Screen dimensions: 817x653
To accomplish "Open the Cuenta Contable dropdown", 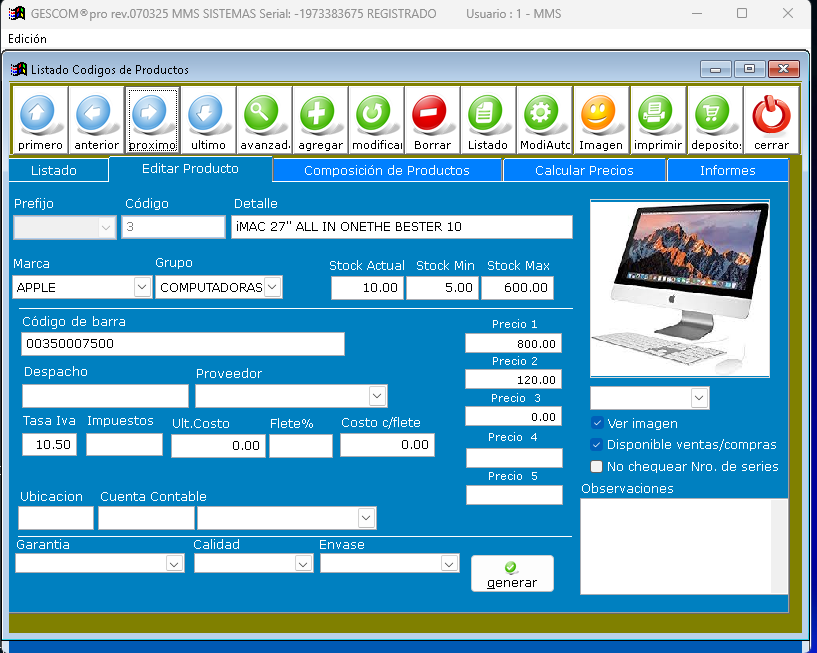I will point(366,518).
